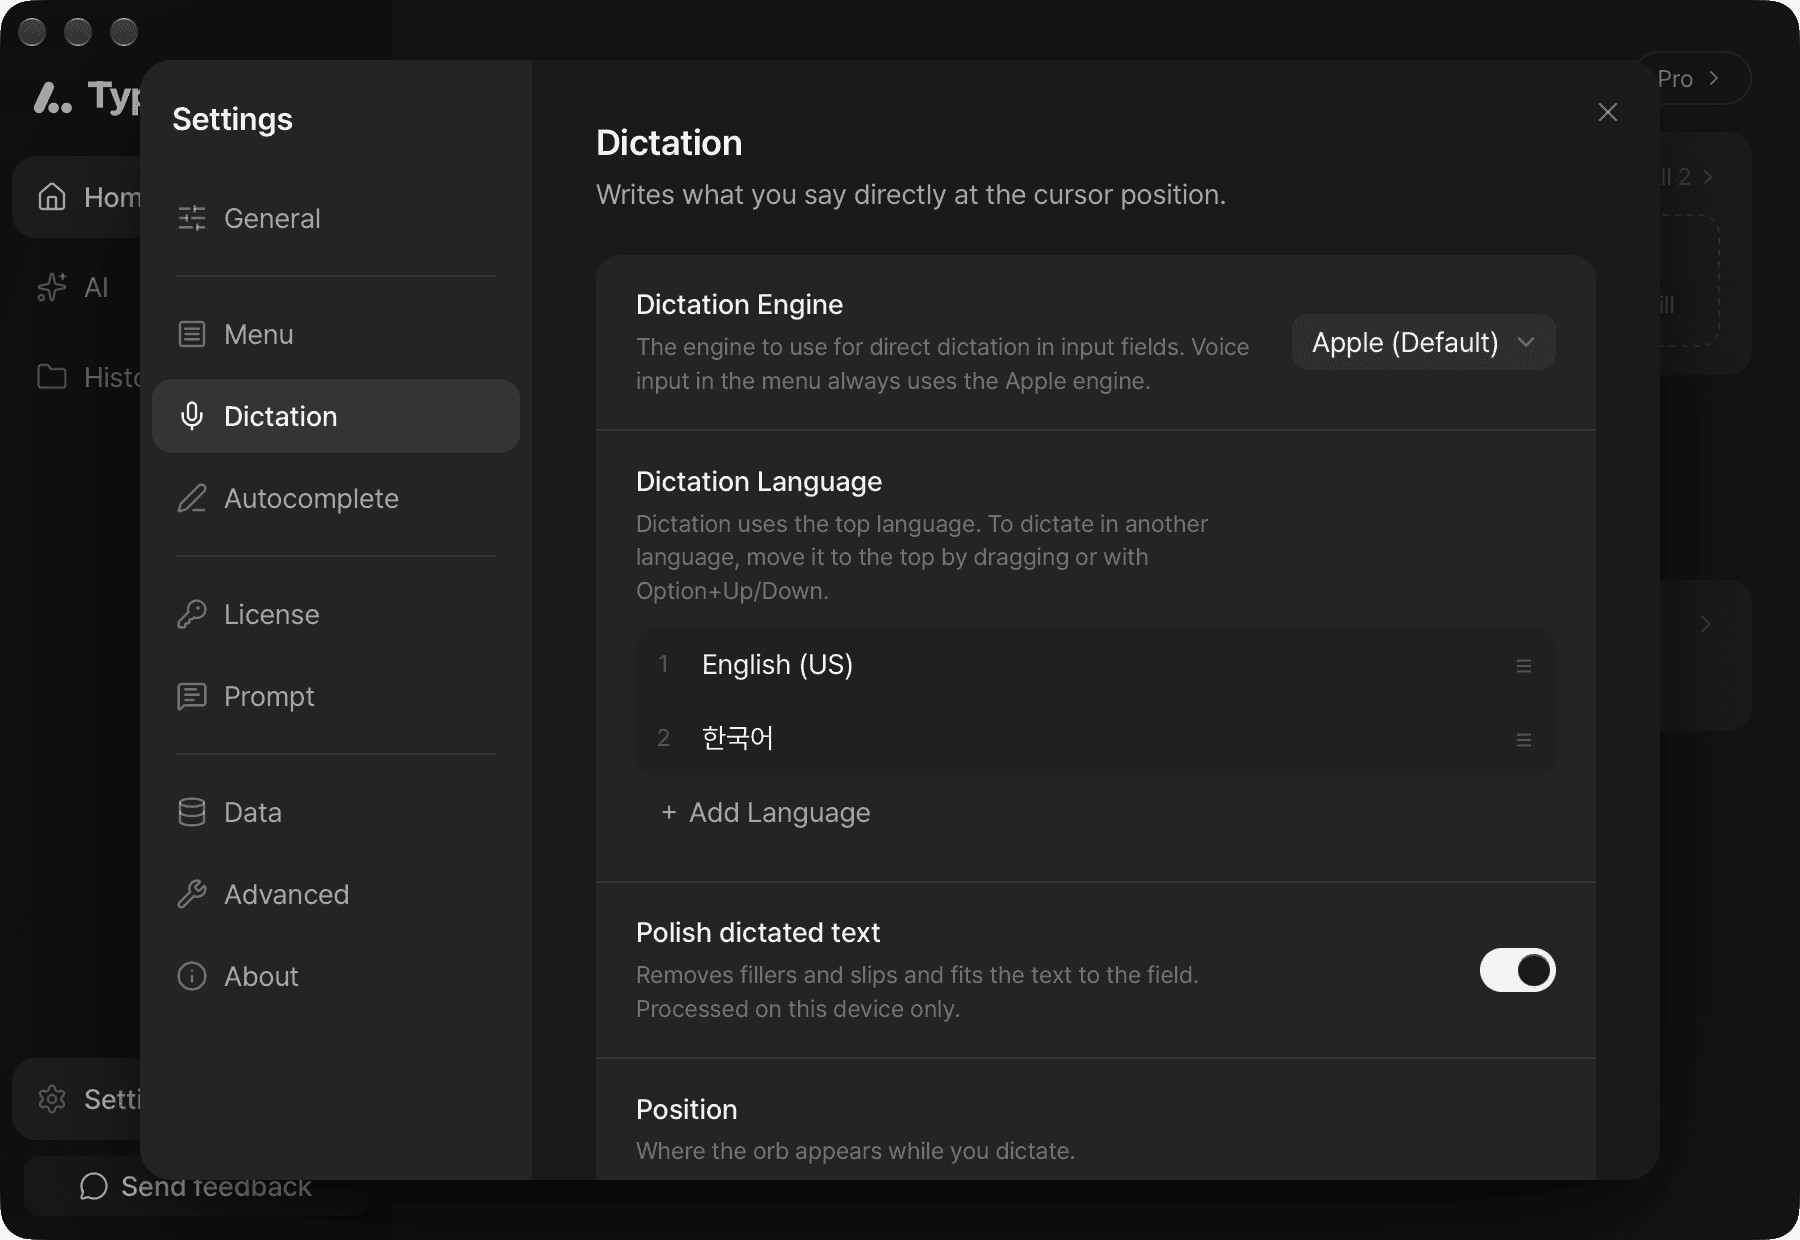Click Add Language button
This screenshot has width=1800, height=1240.
[765, 812]
